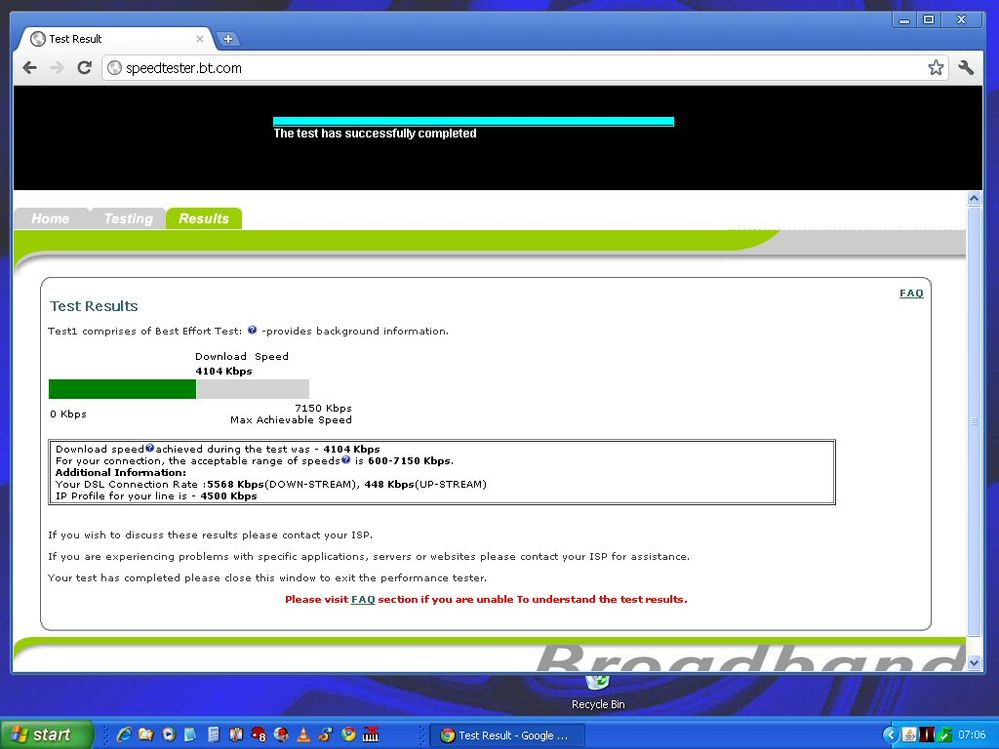The image size is (999, 749).
Task: Switch to the Home tab
Action: click(x=50, y=218)
